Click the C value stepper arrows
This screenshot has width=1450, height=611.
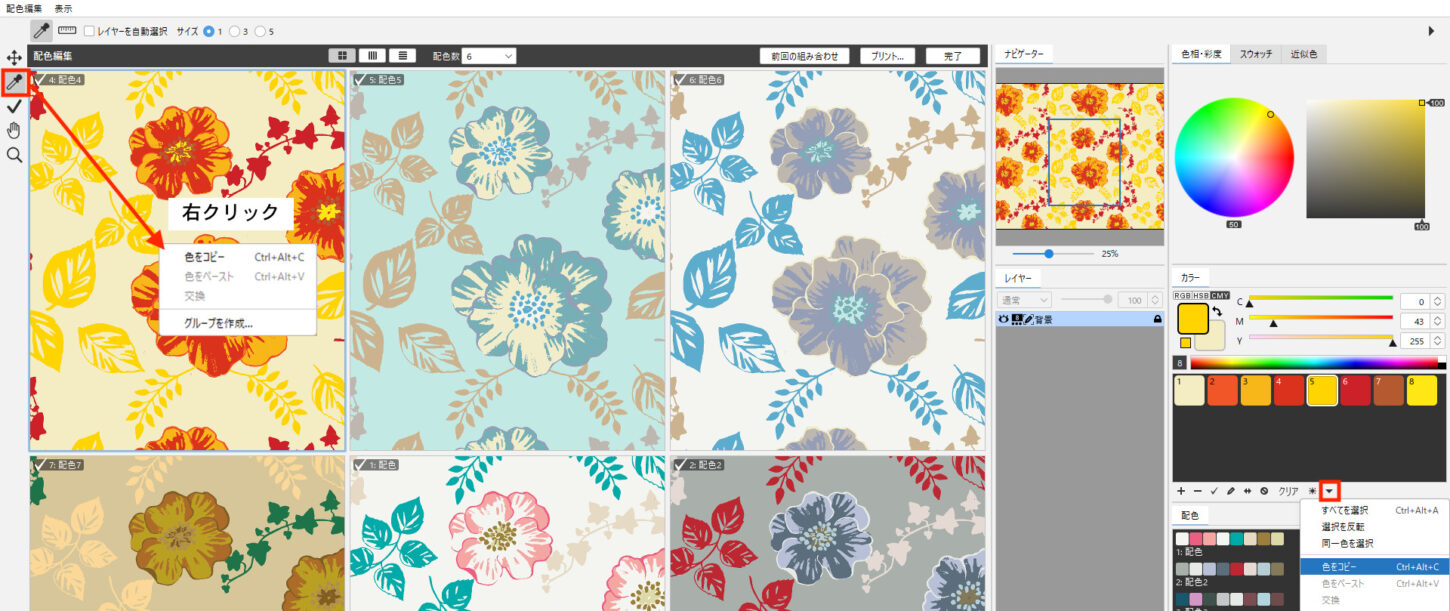click(x=1438, y=301)
